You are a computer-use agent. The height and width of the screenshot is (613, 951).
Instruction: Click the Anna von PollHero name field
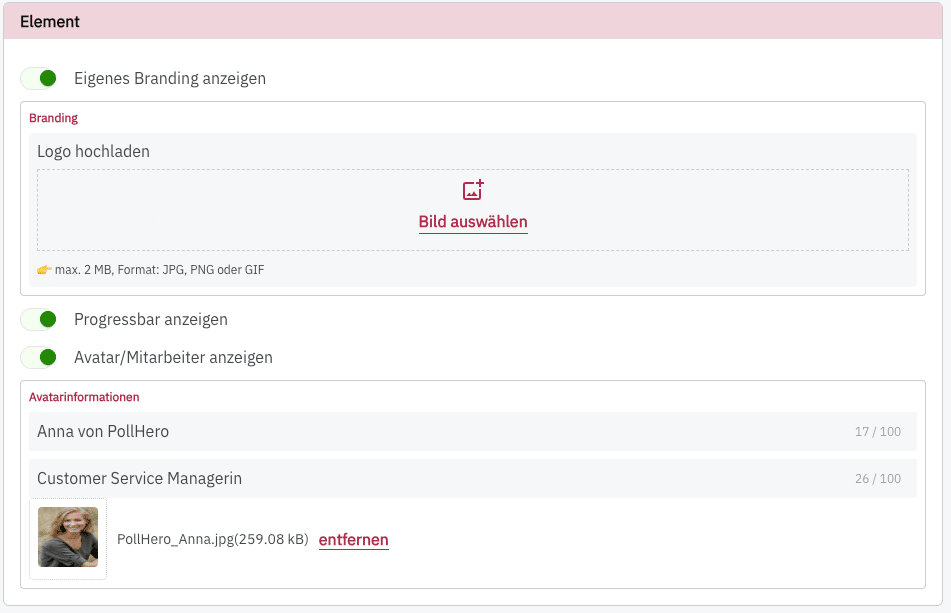pyautogui.click(x=400, y=432)
